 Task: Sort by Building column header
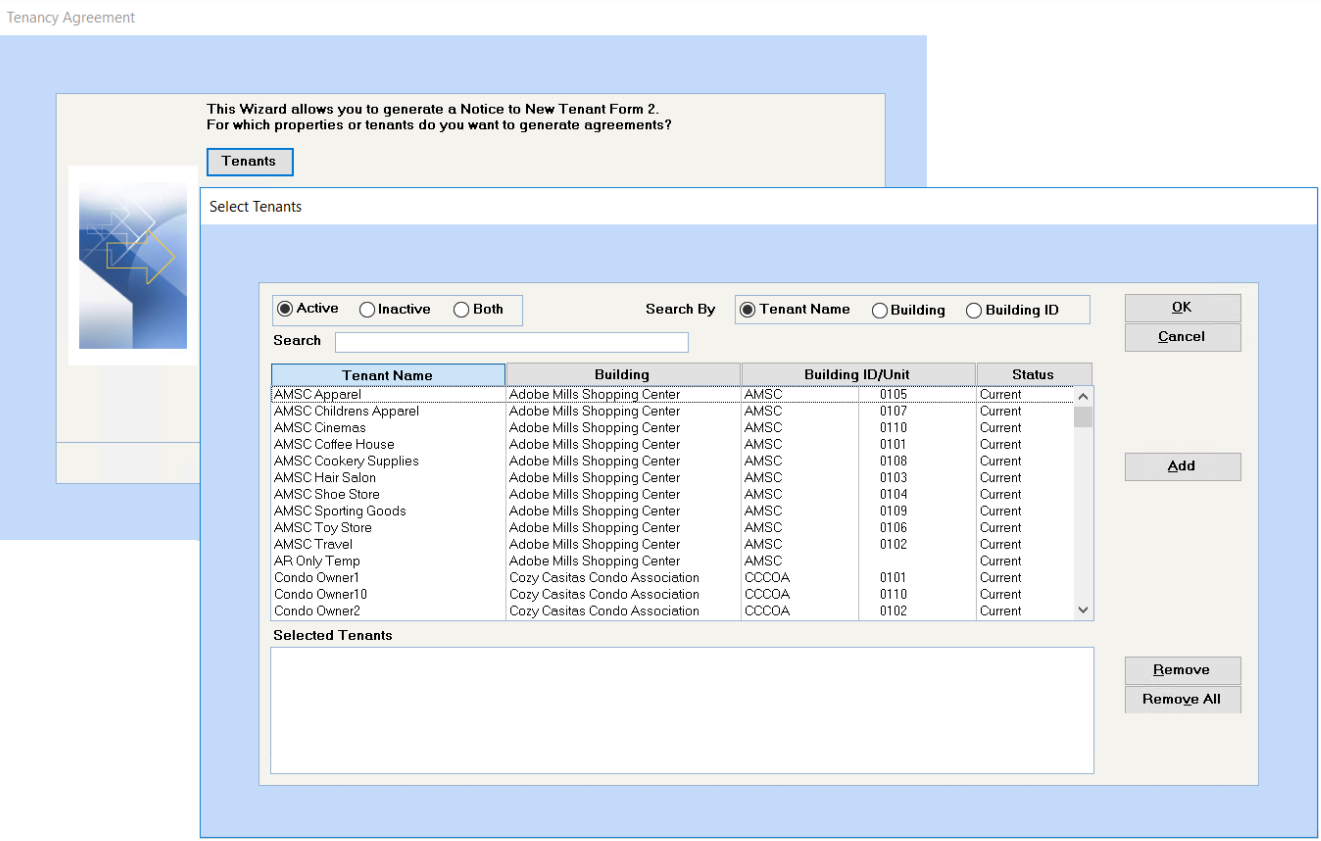tap(622, 375)
